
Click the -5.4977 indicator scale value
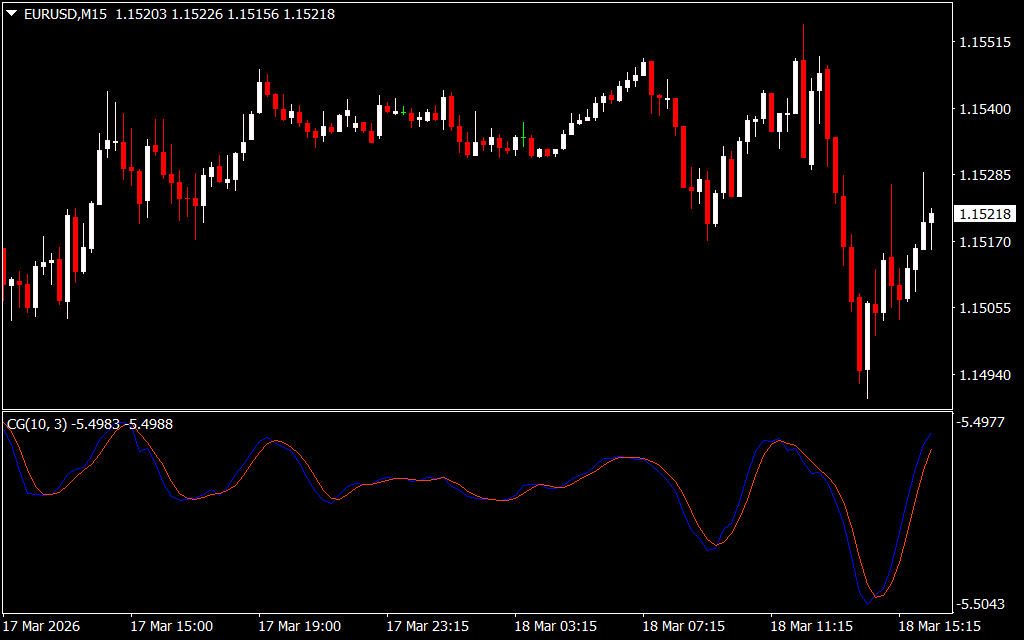(x=983, y=423)
